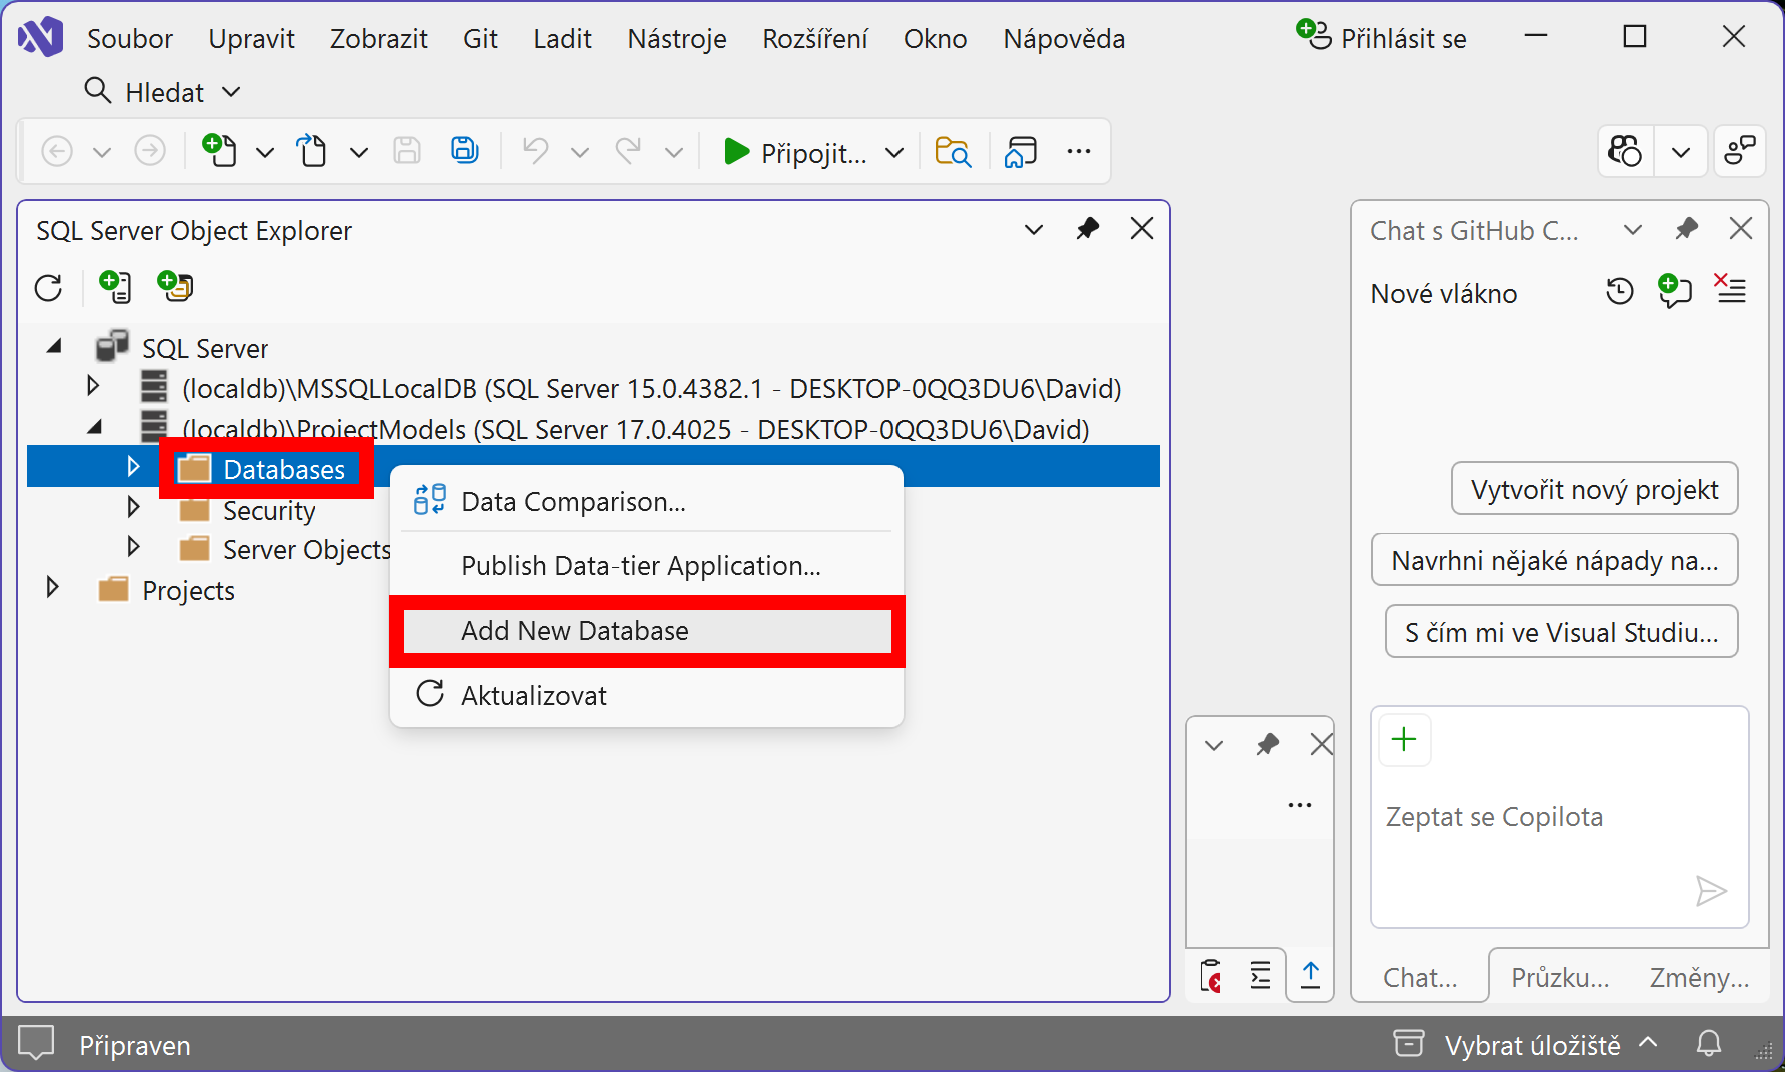Viewport: 1785px width, 1072px height.
Task: Click the undo arrow icon
Action: tap(535, 151)
